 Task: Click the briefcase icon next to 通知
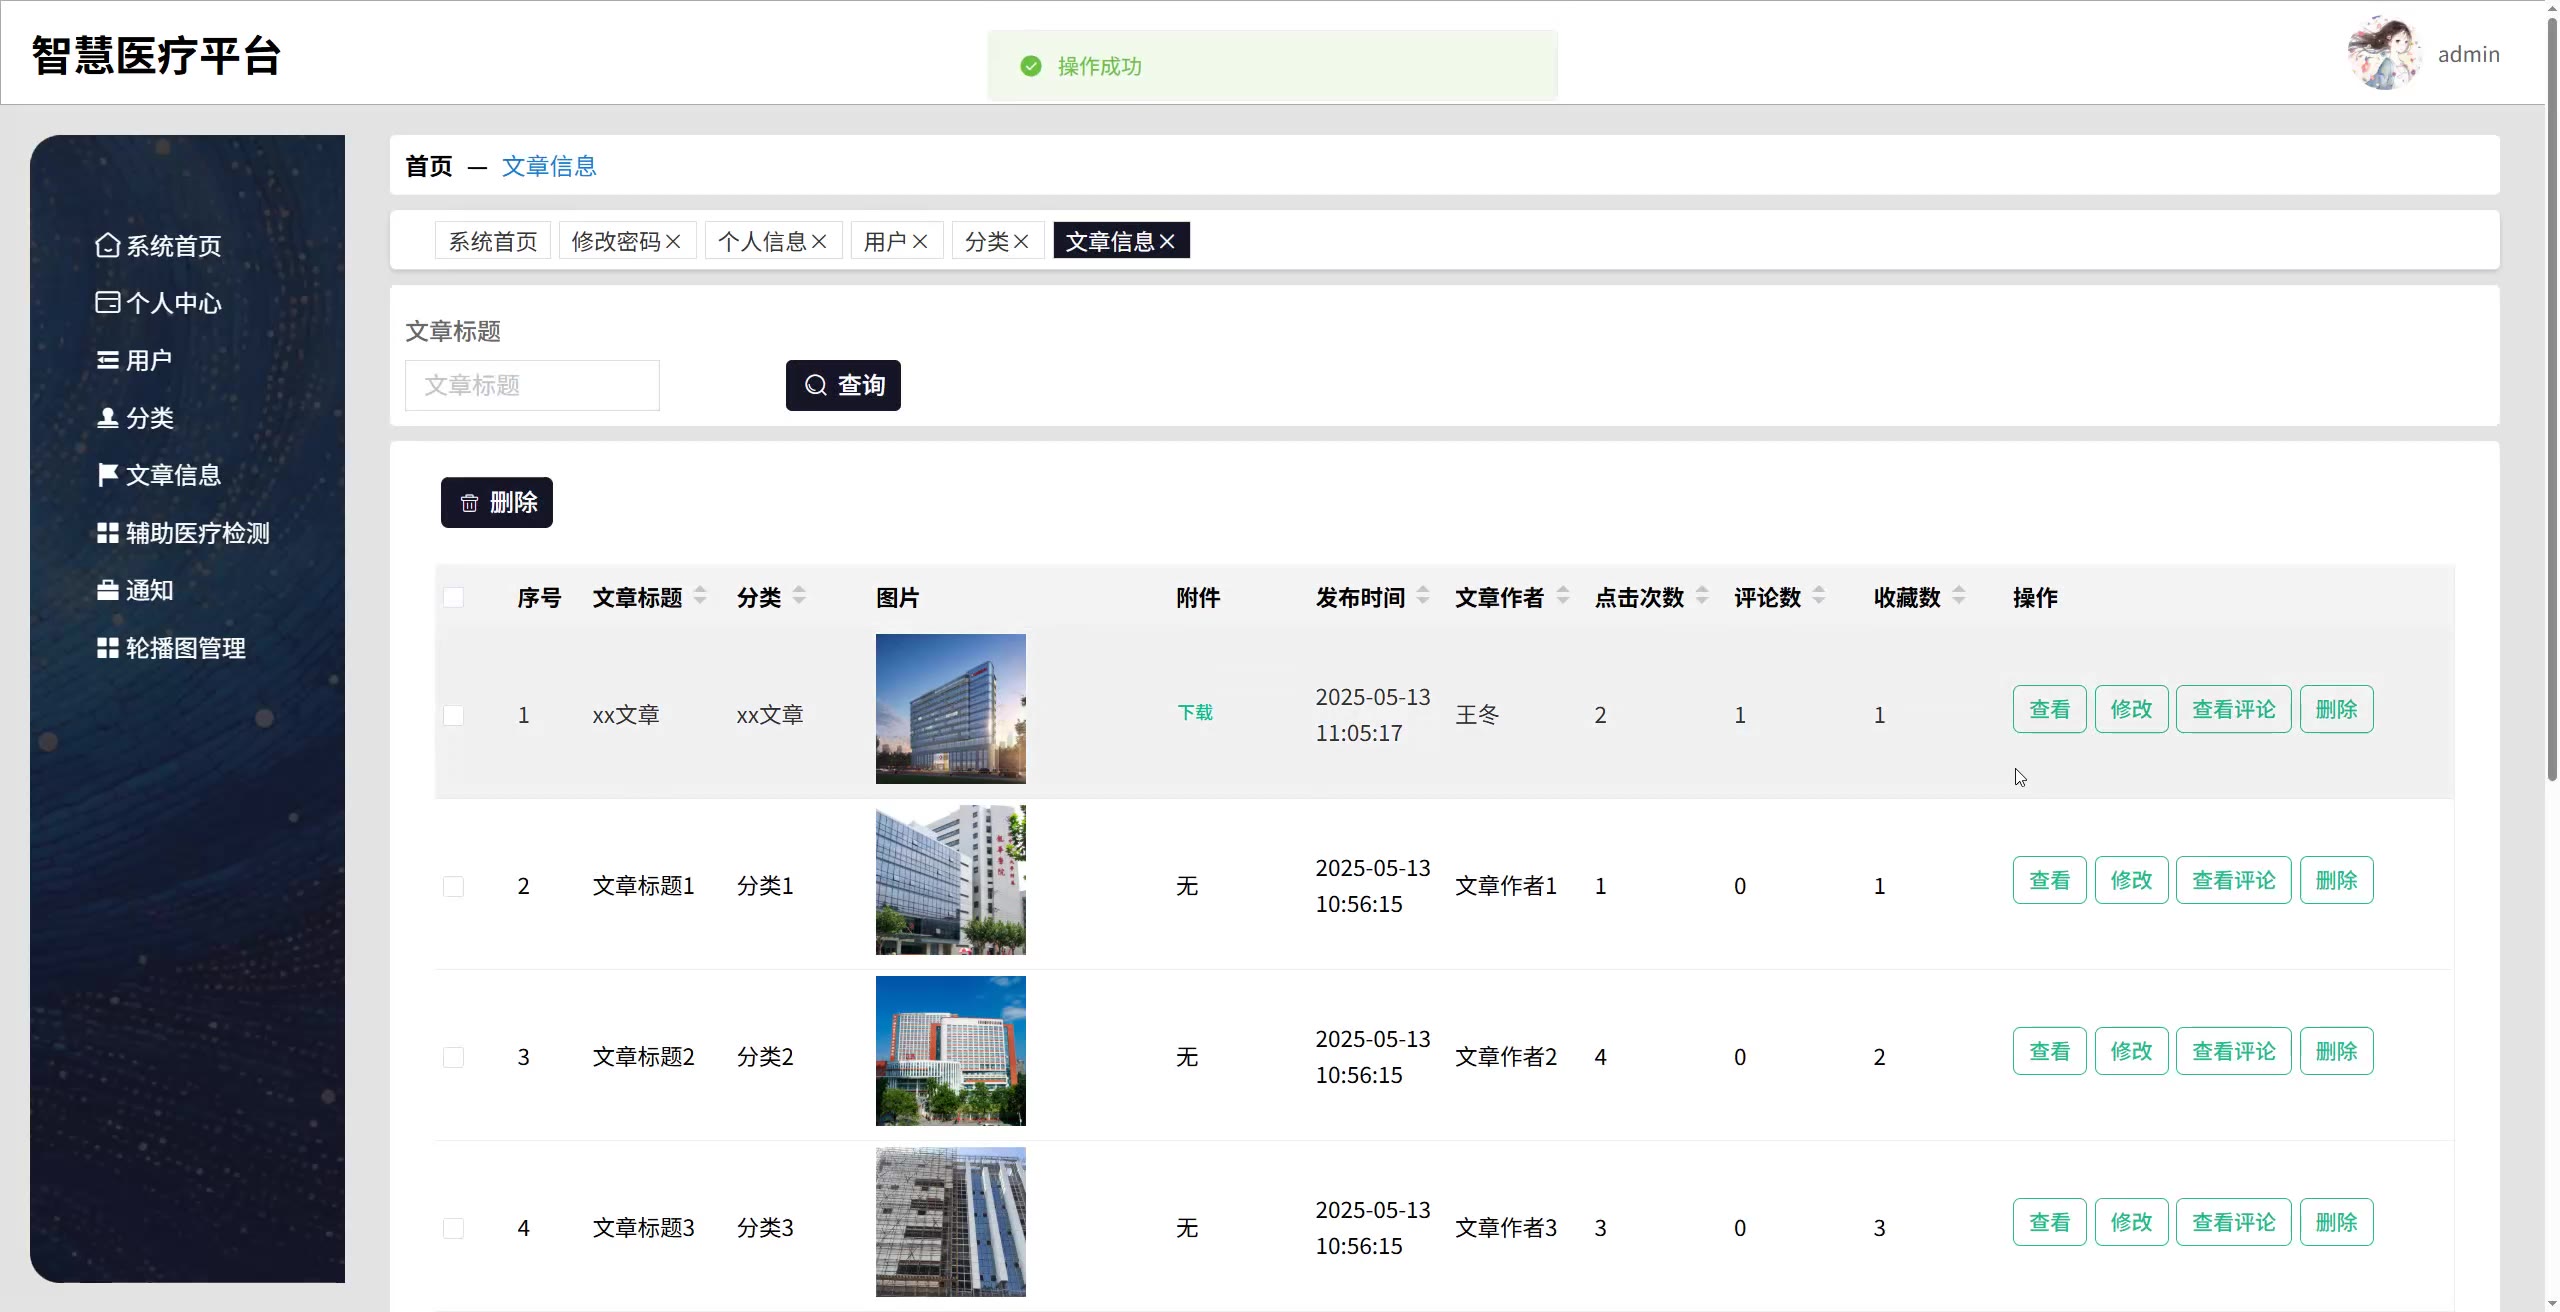107,590
